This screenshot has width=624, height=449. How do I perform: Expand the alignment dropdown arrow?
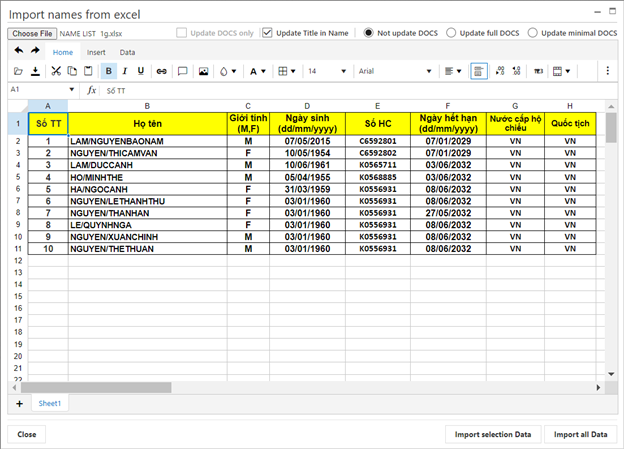[459, 71]
